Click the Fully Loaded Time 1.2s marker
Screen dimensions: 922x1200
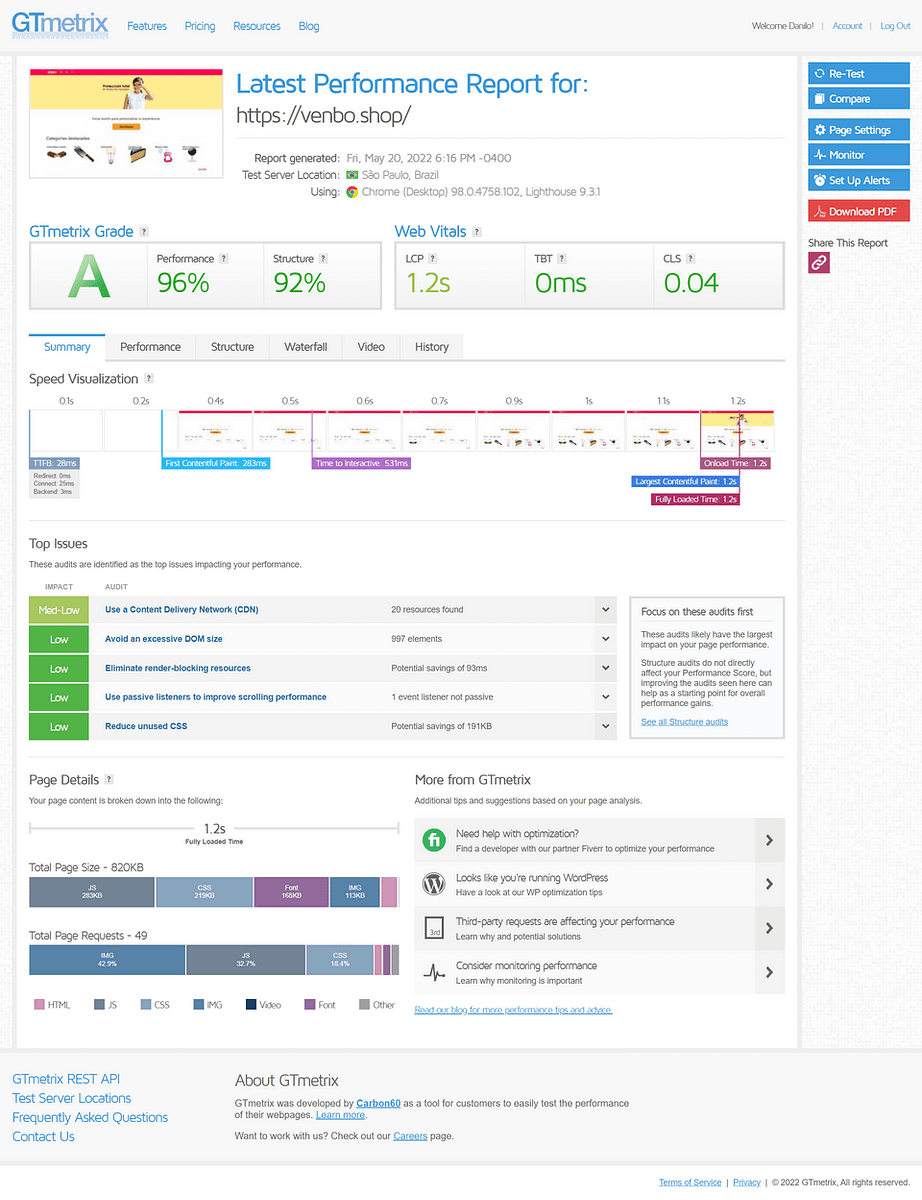695,499
